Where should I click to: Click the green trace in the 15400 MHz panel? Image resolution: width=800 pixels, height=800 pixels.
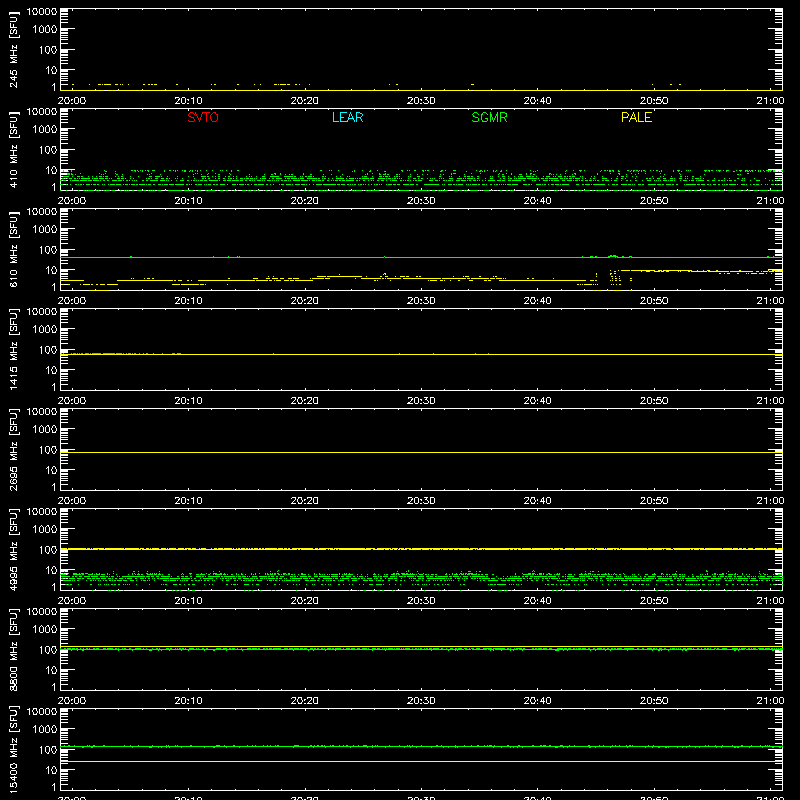click(421, 746)
